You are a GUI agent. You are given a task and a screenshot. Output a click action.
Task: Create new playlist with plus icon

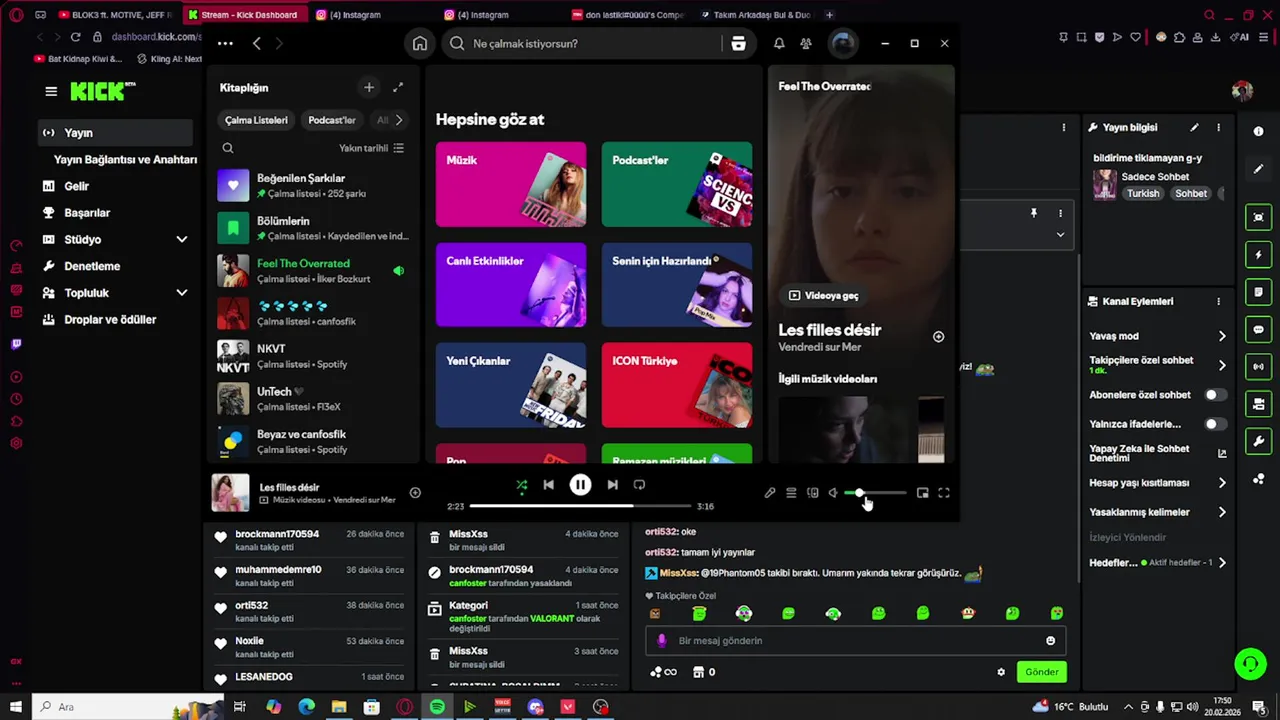[369, 88]
